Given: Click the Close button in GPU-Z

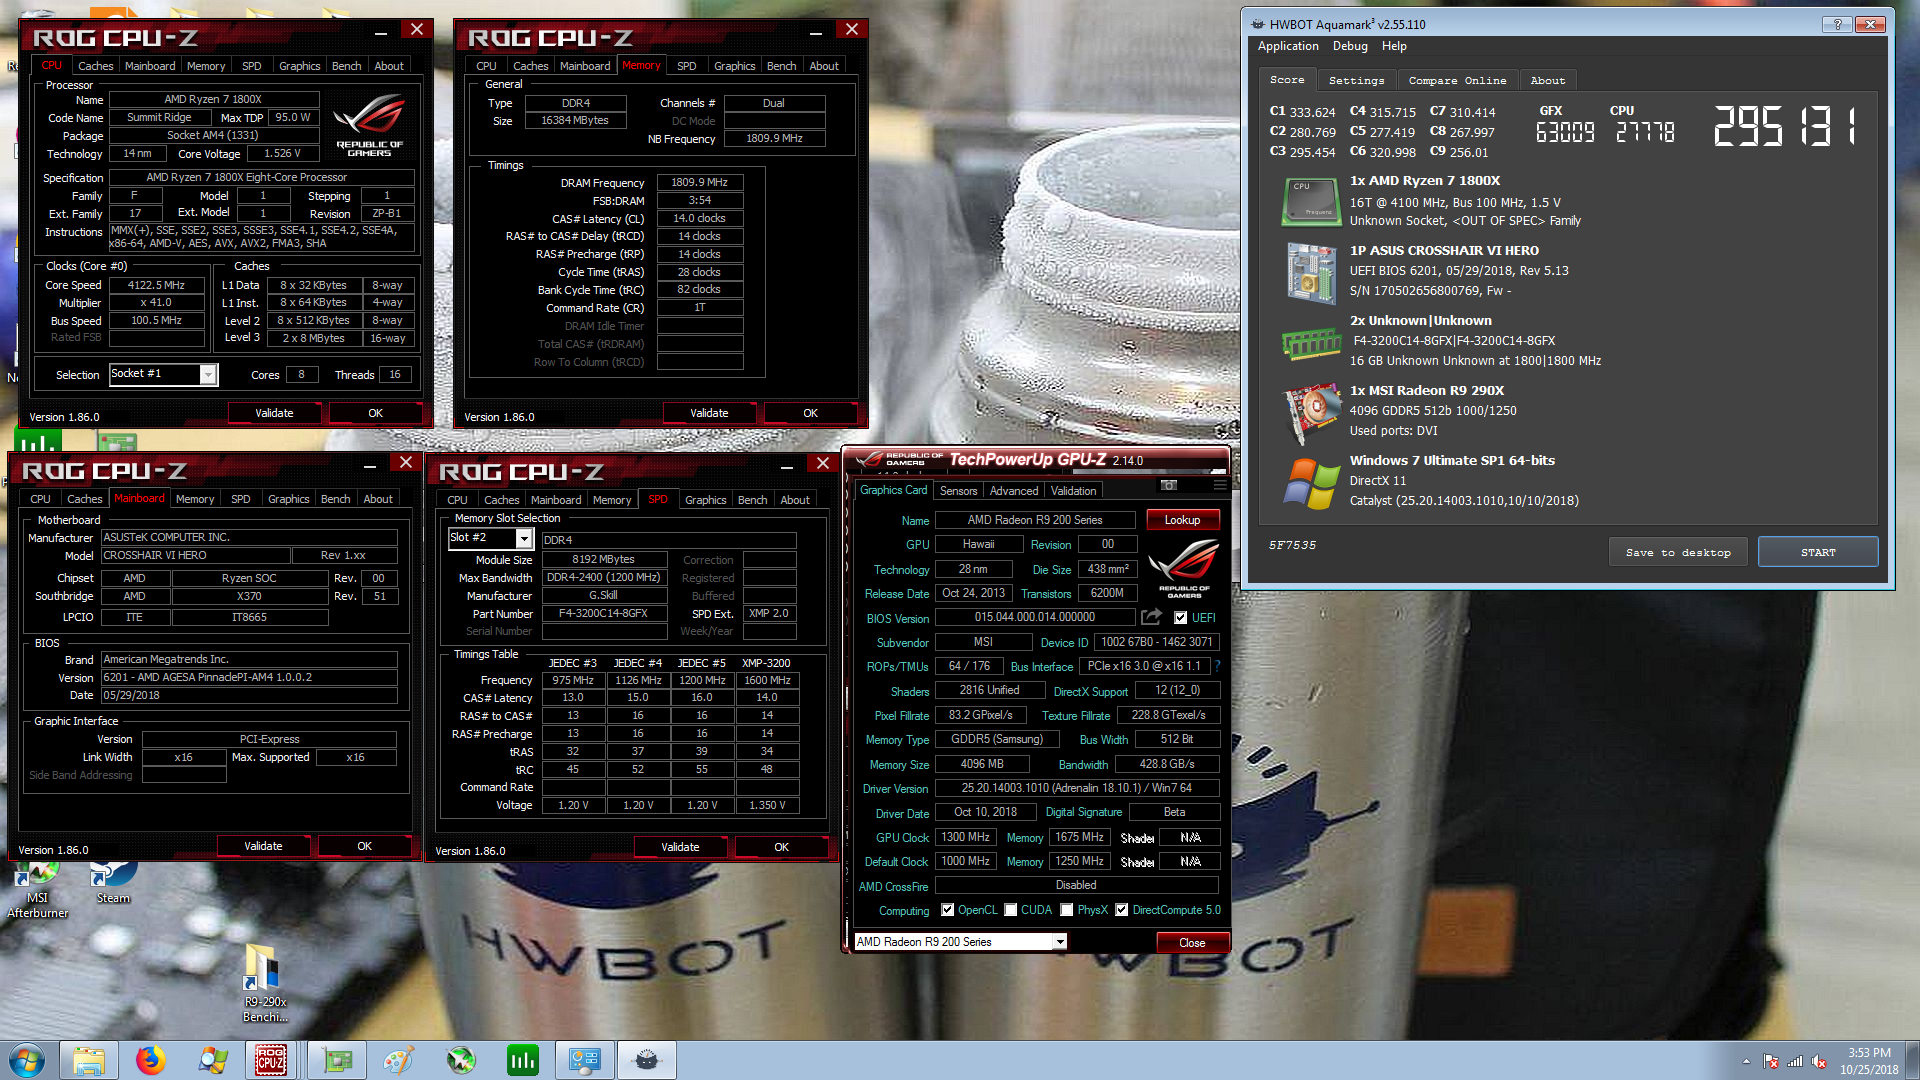Looking at the screenshot, I should [x=1191, y=943].
